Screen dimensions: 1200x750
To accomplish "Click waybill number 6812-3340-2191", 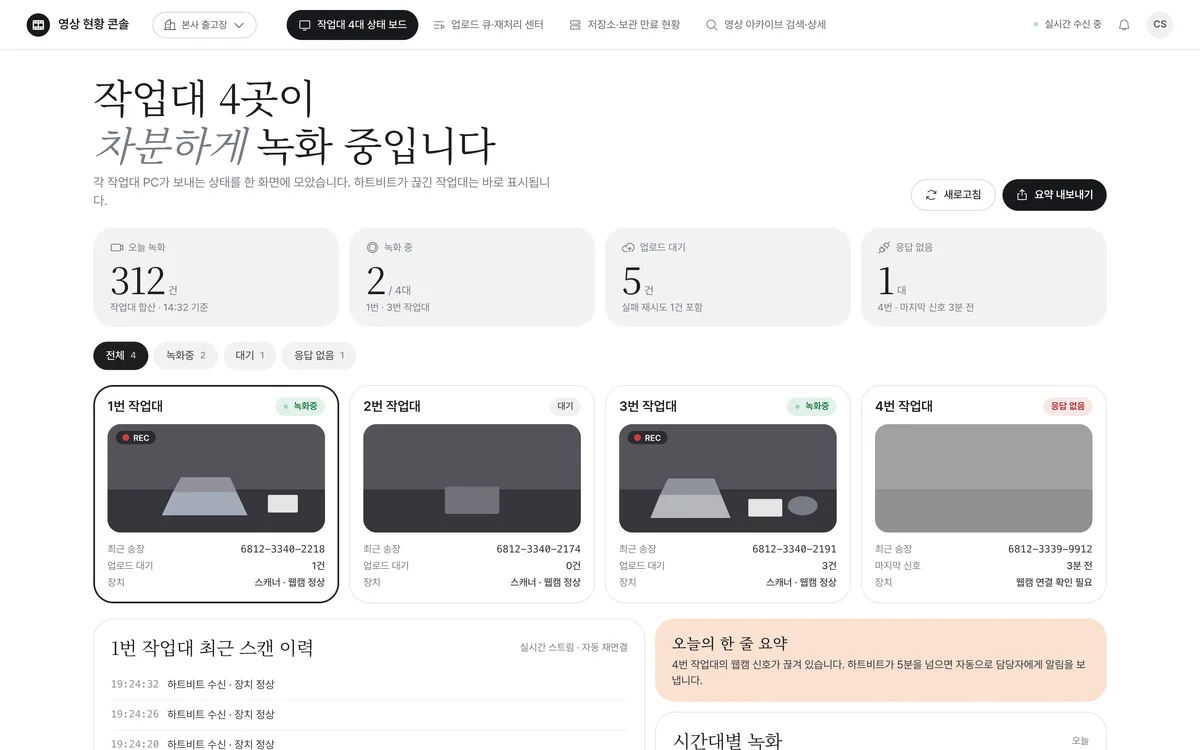I will point(795,549).
